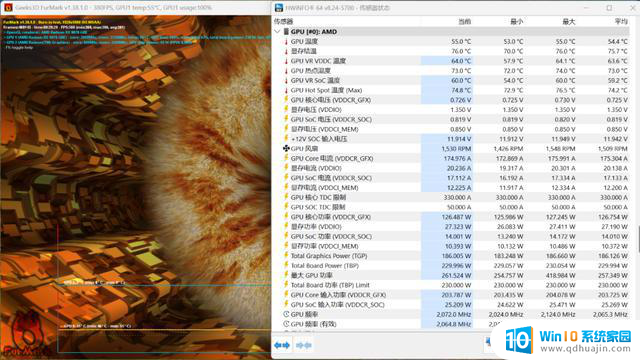
Task: Select the GPU SoC 电流 (VDDCR_SOC) label
Action: (331, 178)
